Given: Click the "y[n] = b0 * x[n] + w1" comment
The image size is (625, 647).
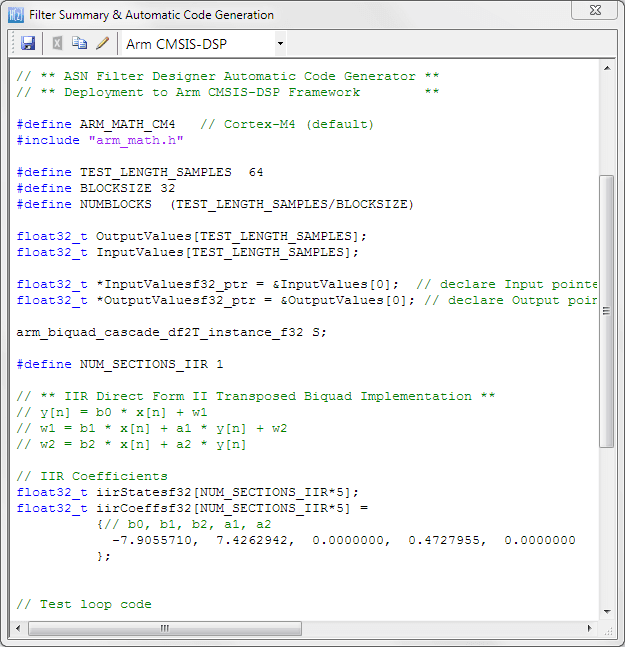Looking at the screenshot, I should 112,412.
